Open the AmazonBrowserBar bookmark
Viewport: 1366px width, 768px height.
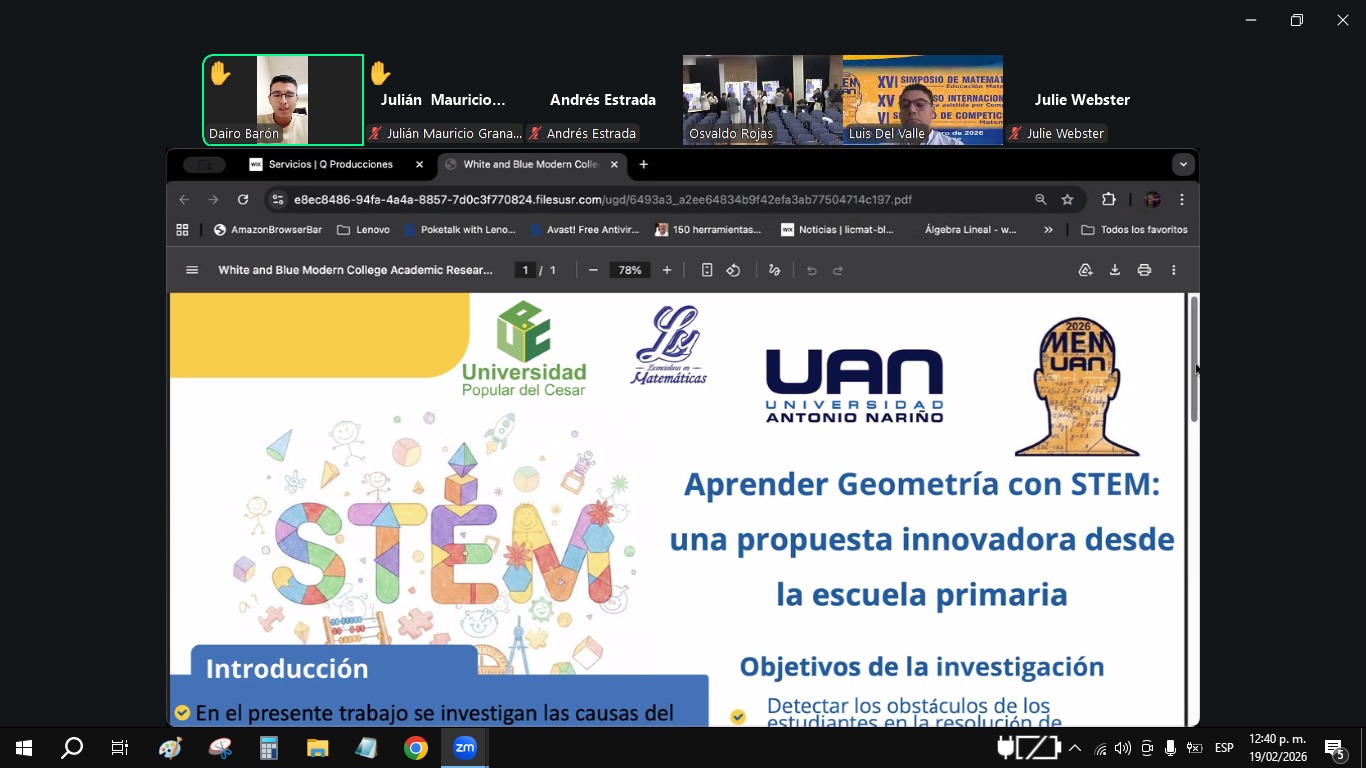(x=267, y=229)
